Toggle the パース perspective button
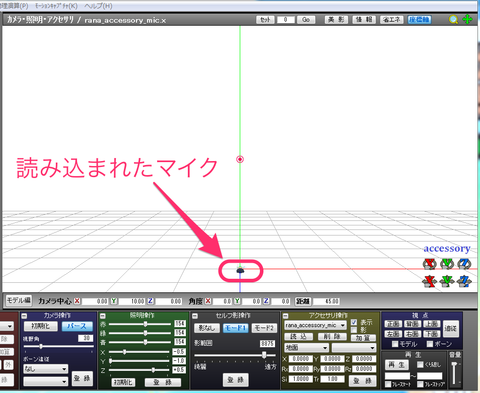Image resolution: width=480 pixels, height=393 pixels. 77,326
